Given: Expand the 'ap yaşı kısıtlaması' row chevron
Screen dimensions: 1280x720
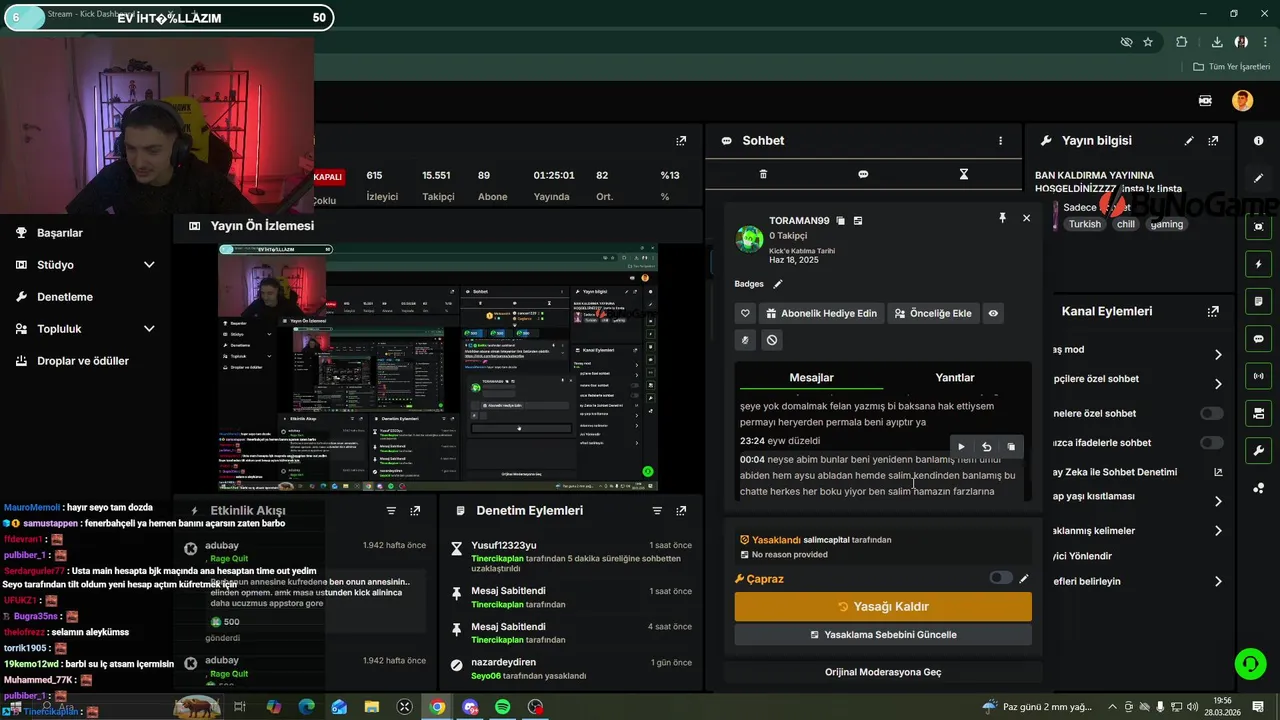Looking at the screenshot, I should [x=1218, y=501].
